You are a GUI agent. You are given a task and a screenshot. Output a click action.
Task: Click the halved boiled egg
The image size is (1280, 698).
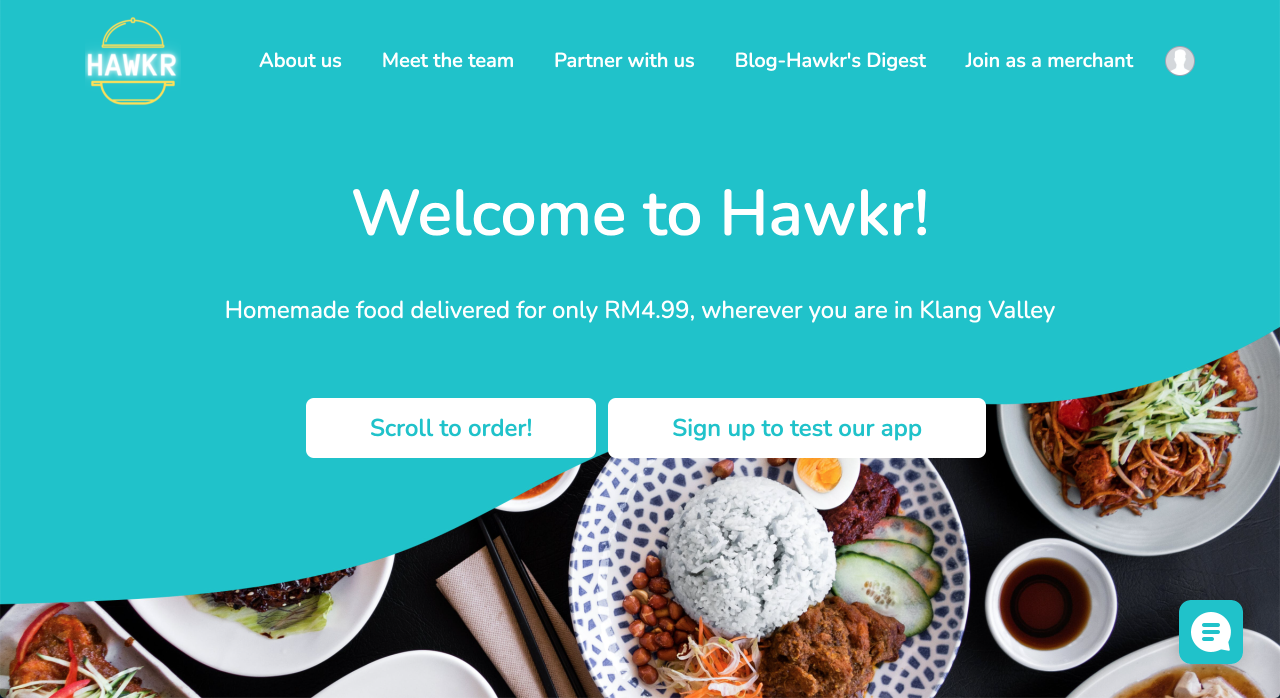click(826, 481)
